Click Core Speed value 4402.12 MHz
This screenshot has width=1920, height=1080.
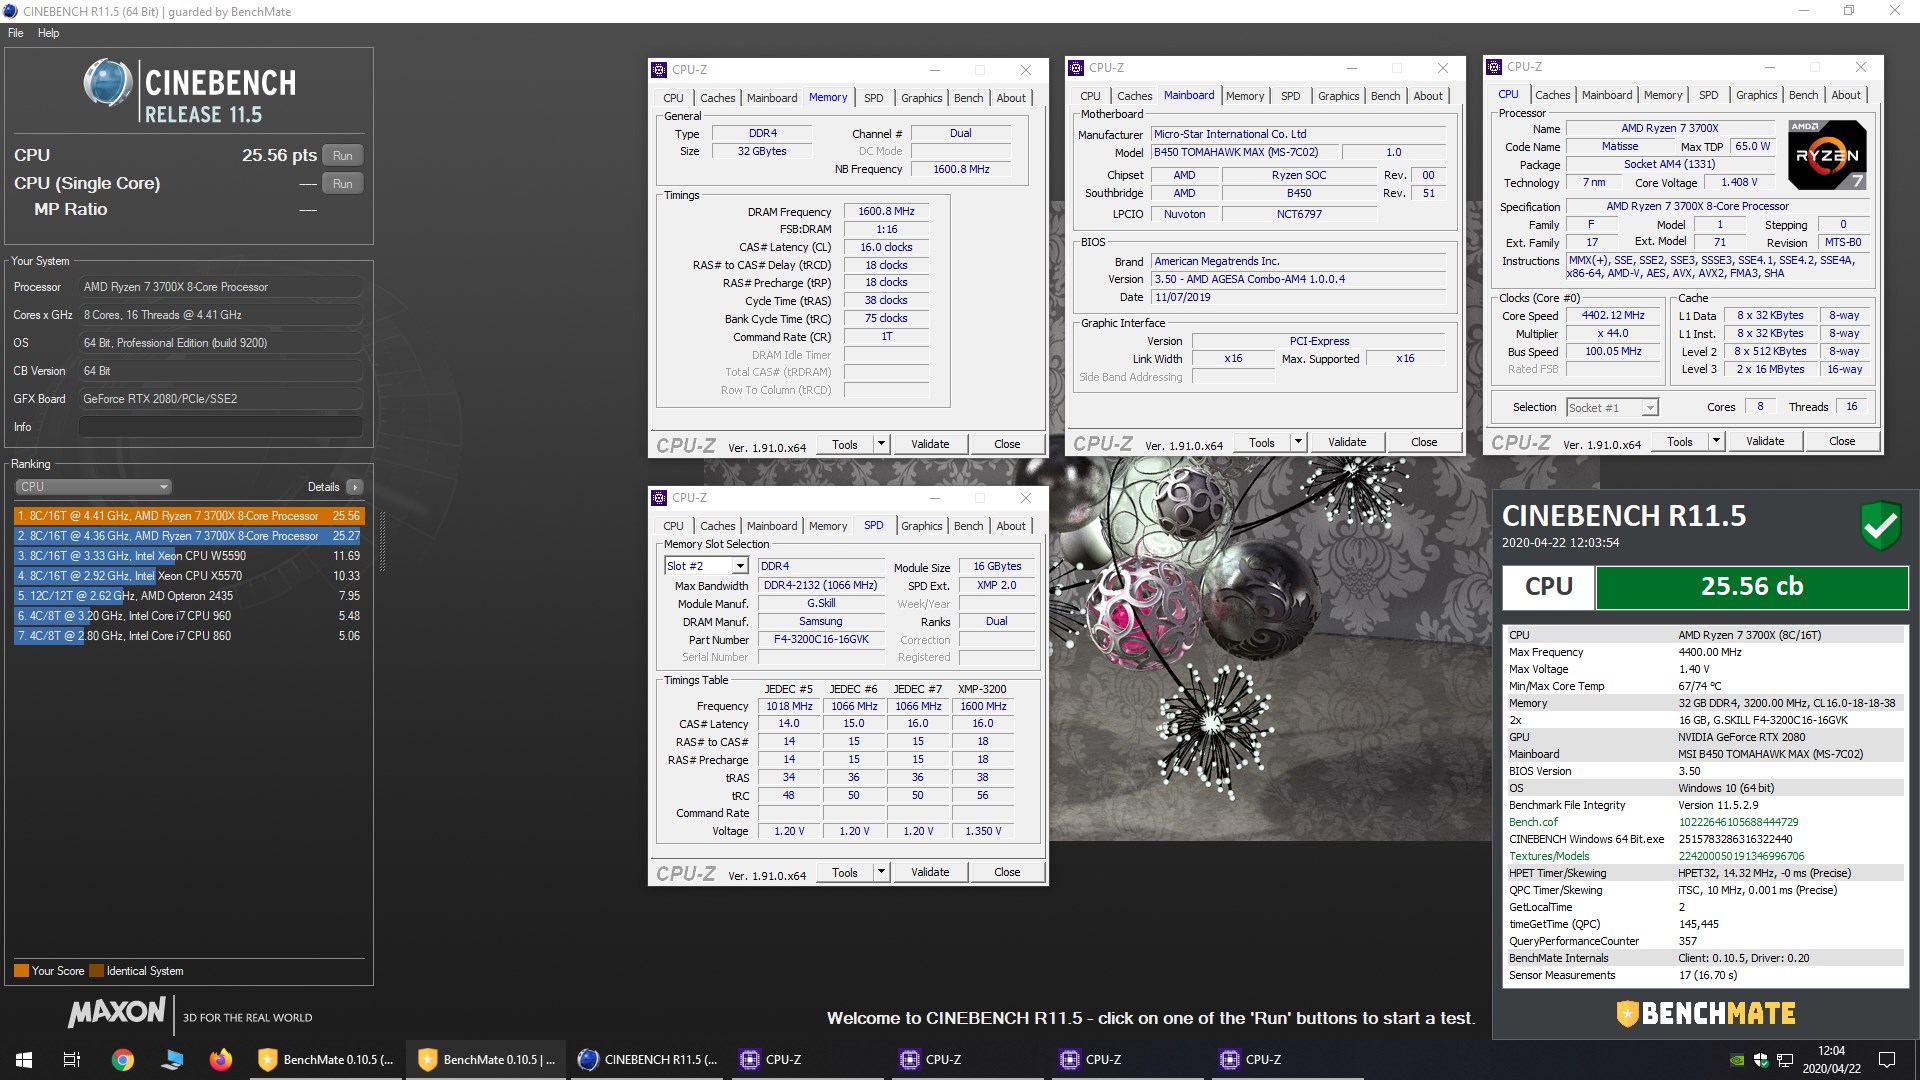(1613, 316)
